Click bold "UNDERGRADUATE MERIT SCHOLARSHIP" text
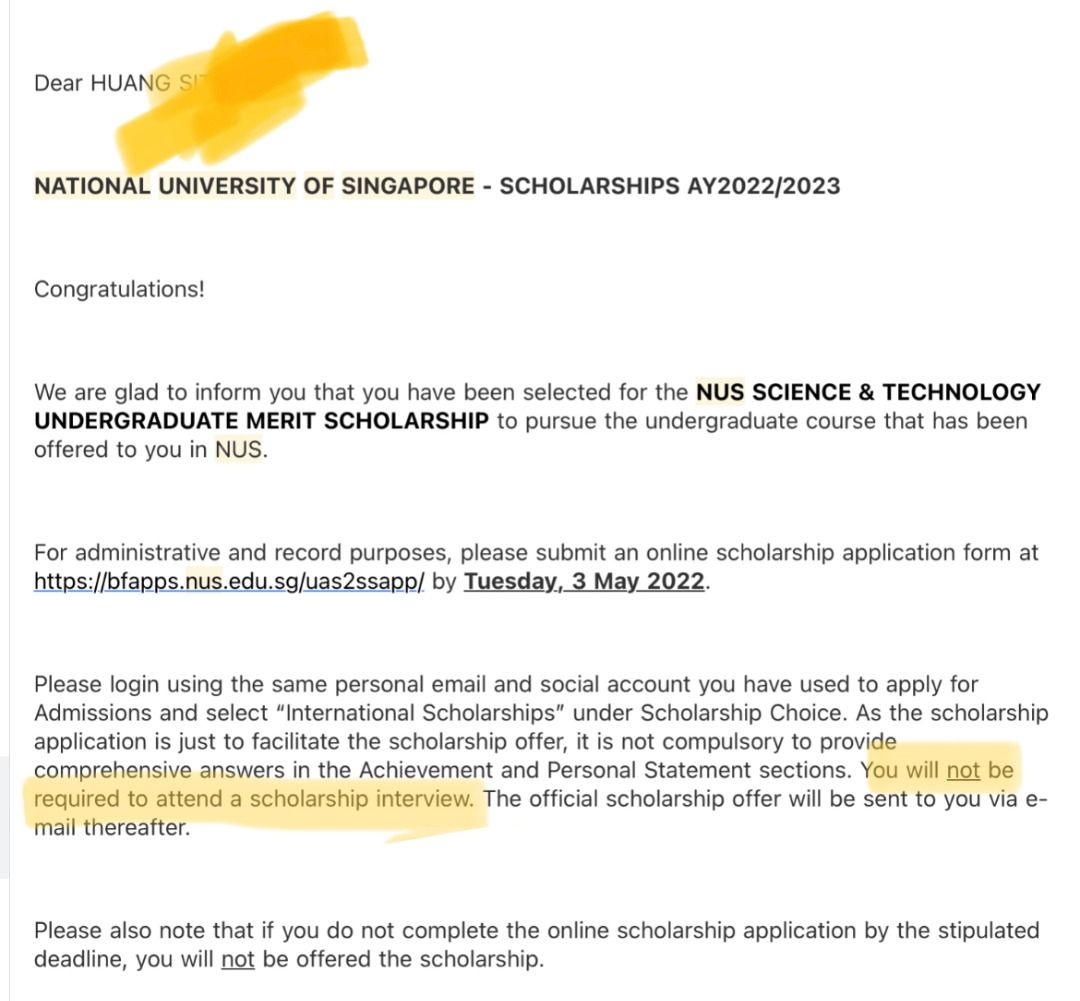Image resolution: width=1080 pixels, height=1001 pixels. point(261,421)
